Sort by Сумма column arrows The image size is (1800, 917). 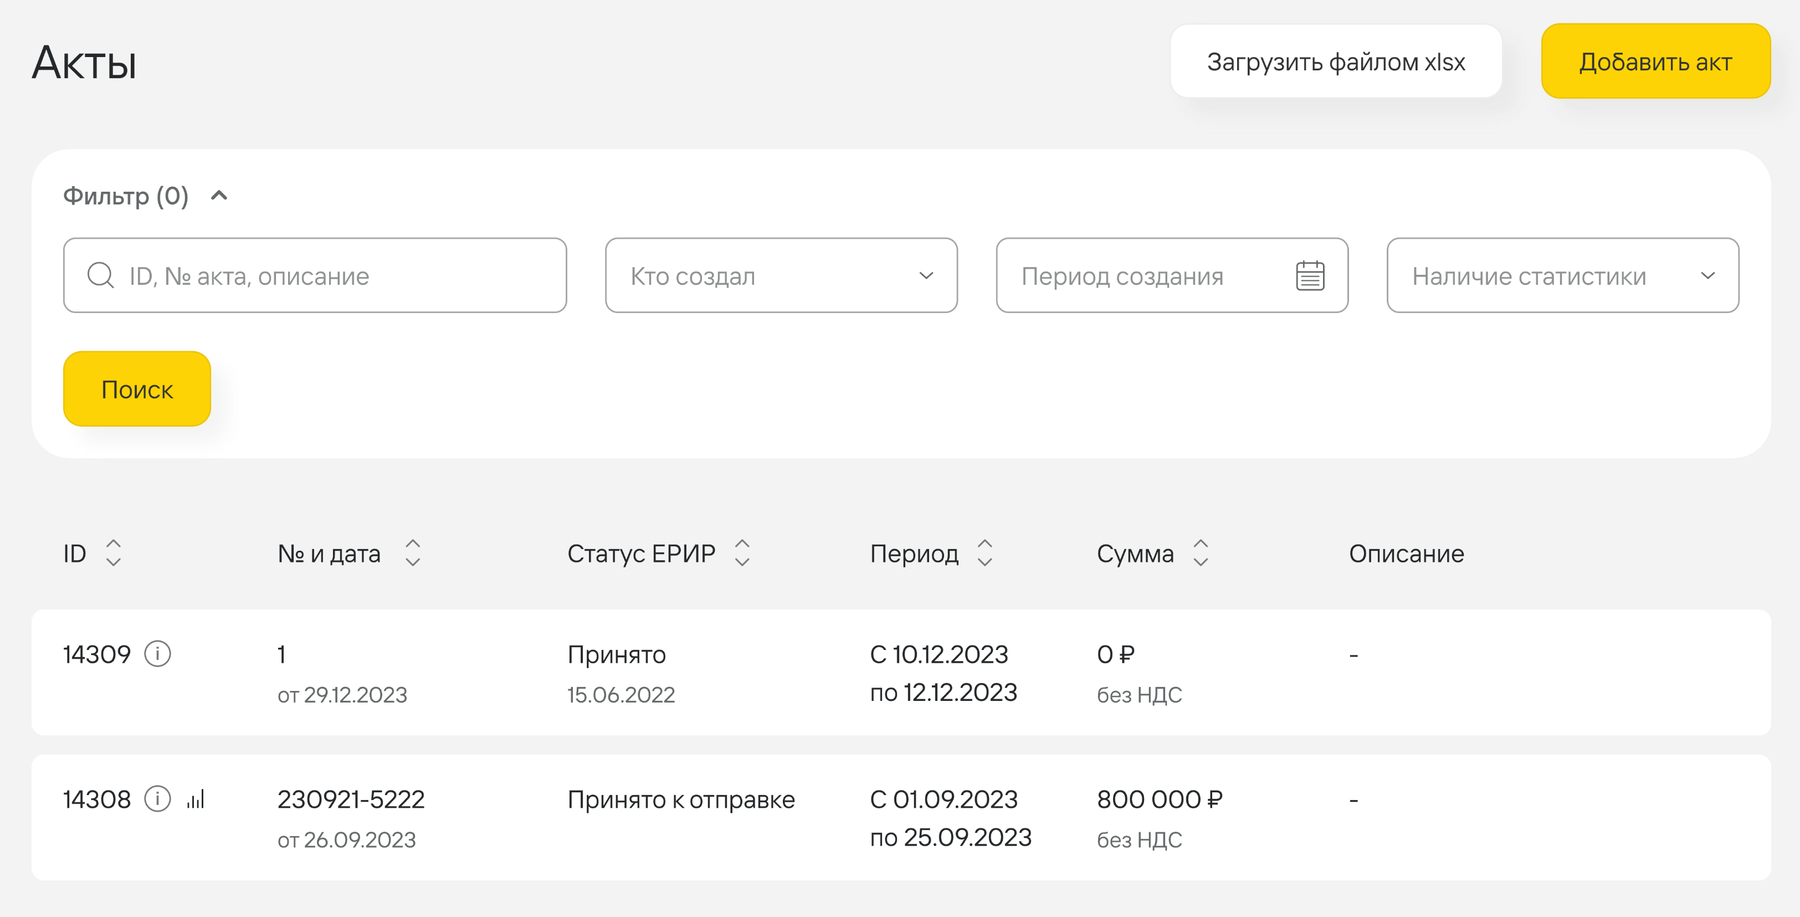coord(1201,553)
